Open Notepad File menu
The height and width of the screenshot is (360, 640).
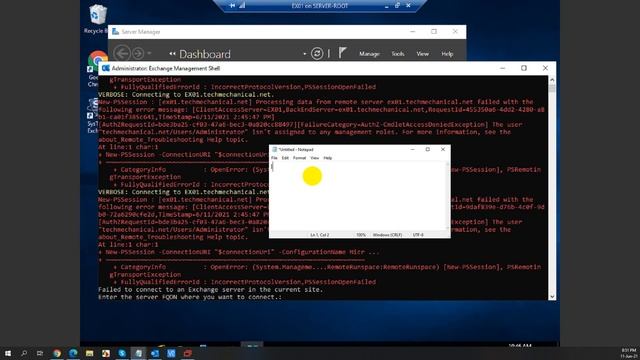pos(274,158)
